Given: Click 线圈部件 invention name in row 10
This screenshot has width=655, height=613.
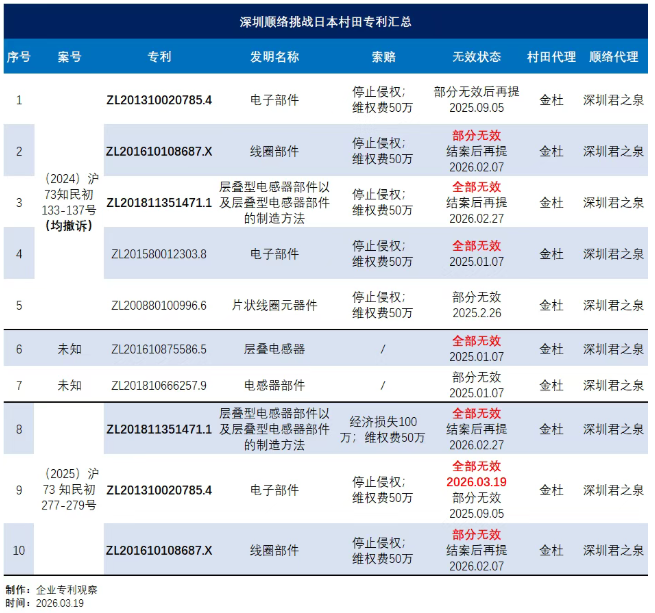Looking at the screenshot, I should pos(274,550).
